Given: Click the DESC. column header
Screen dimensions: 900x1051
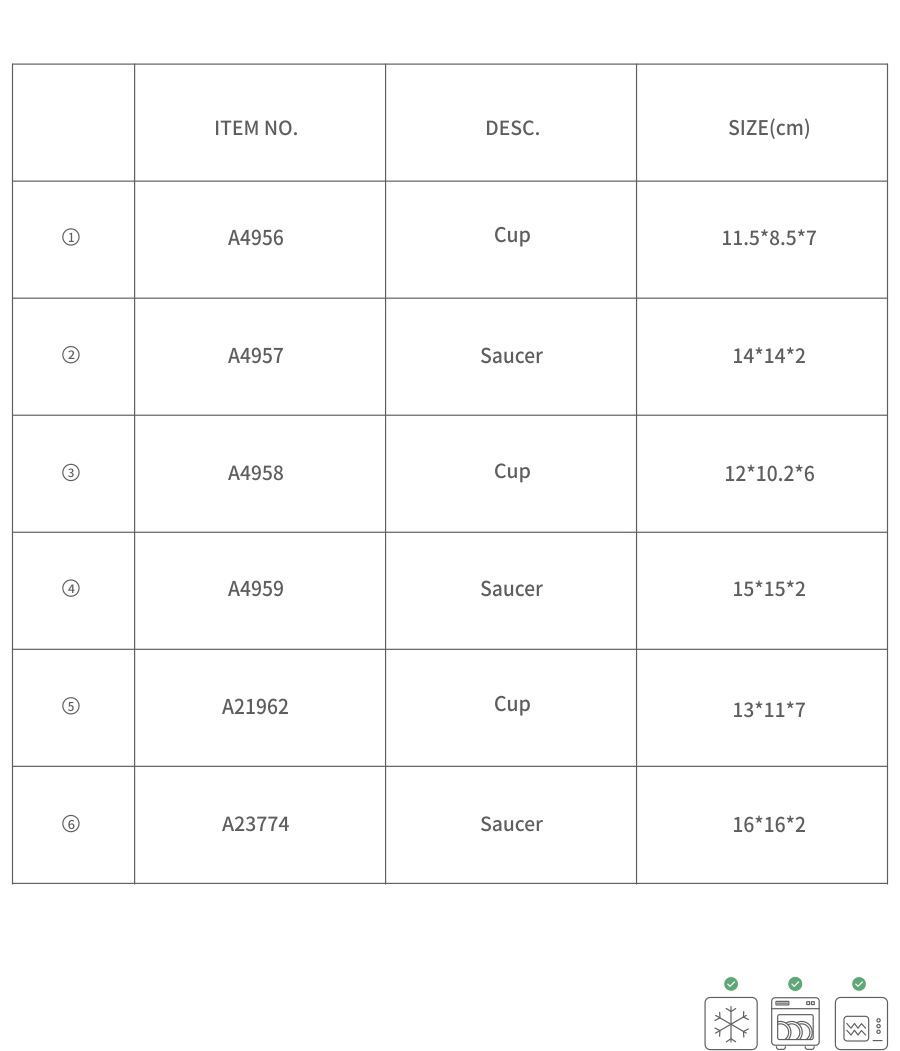Looking at the screenshot, I should click(513, 128).
